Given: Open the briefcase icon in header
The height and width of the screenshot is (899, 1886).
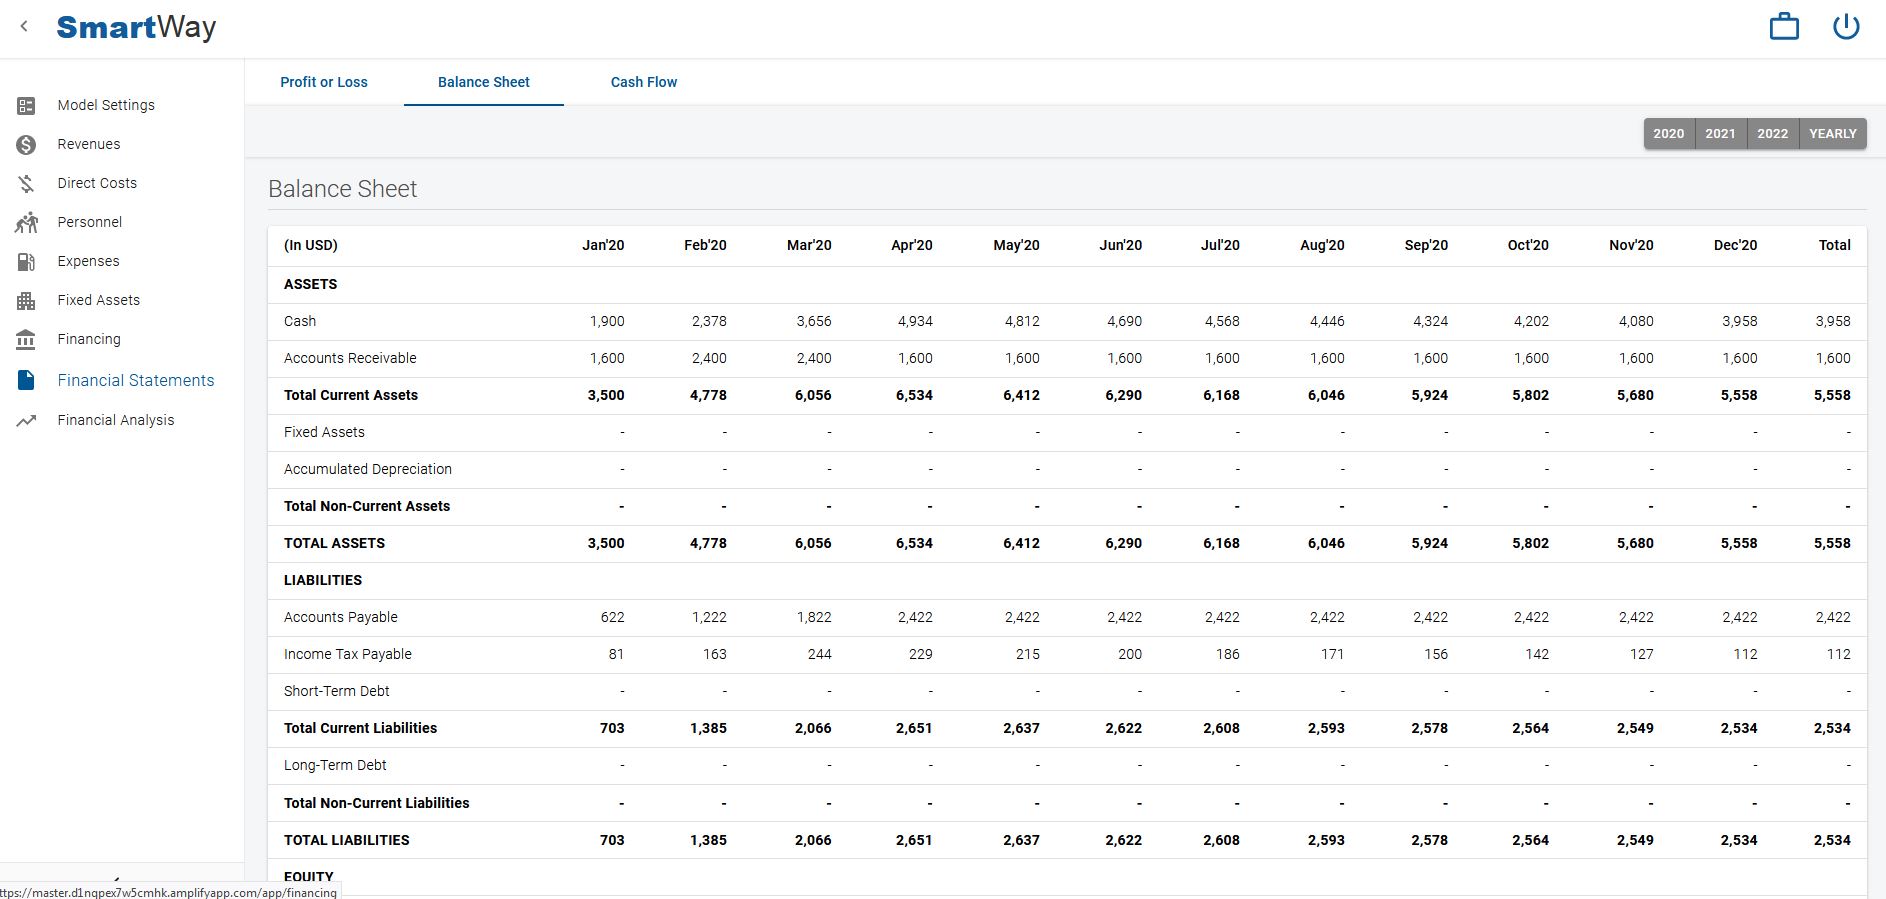Looking at the screenshot, I should [1784, 27].
